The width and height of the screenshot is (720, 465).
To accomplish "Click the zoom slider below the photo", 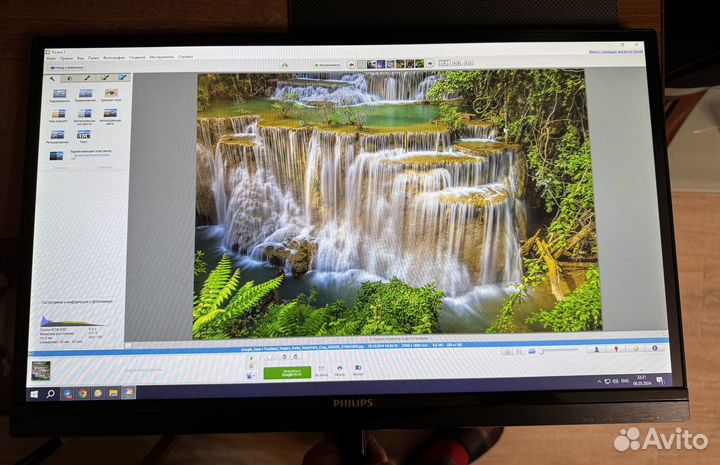I will coord(560,350).
